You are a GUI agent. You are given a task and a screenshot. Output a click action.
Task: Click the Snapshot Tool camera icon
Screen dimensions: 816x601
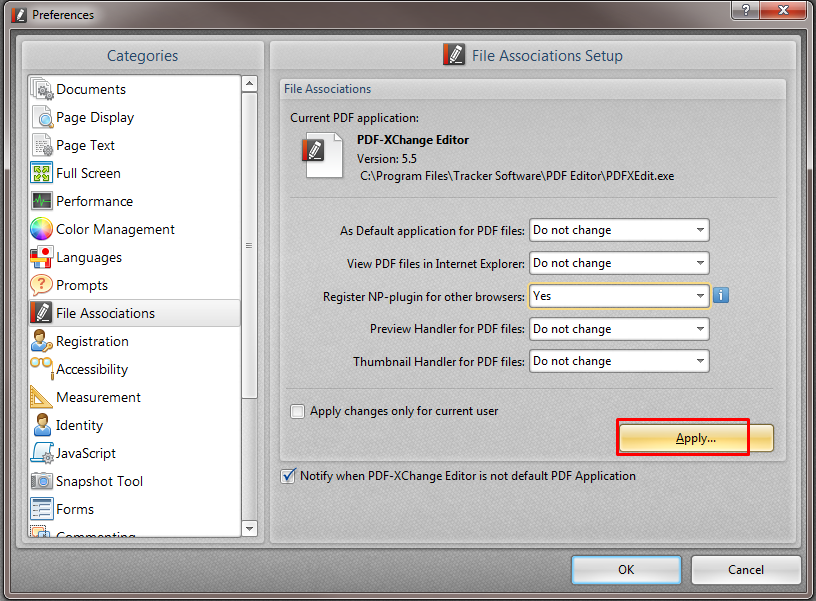click(x=42, y=481)
